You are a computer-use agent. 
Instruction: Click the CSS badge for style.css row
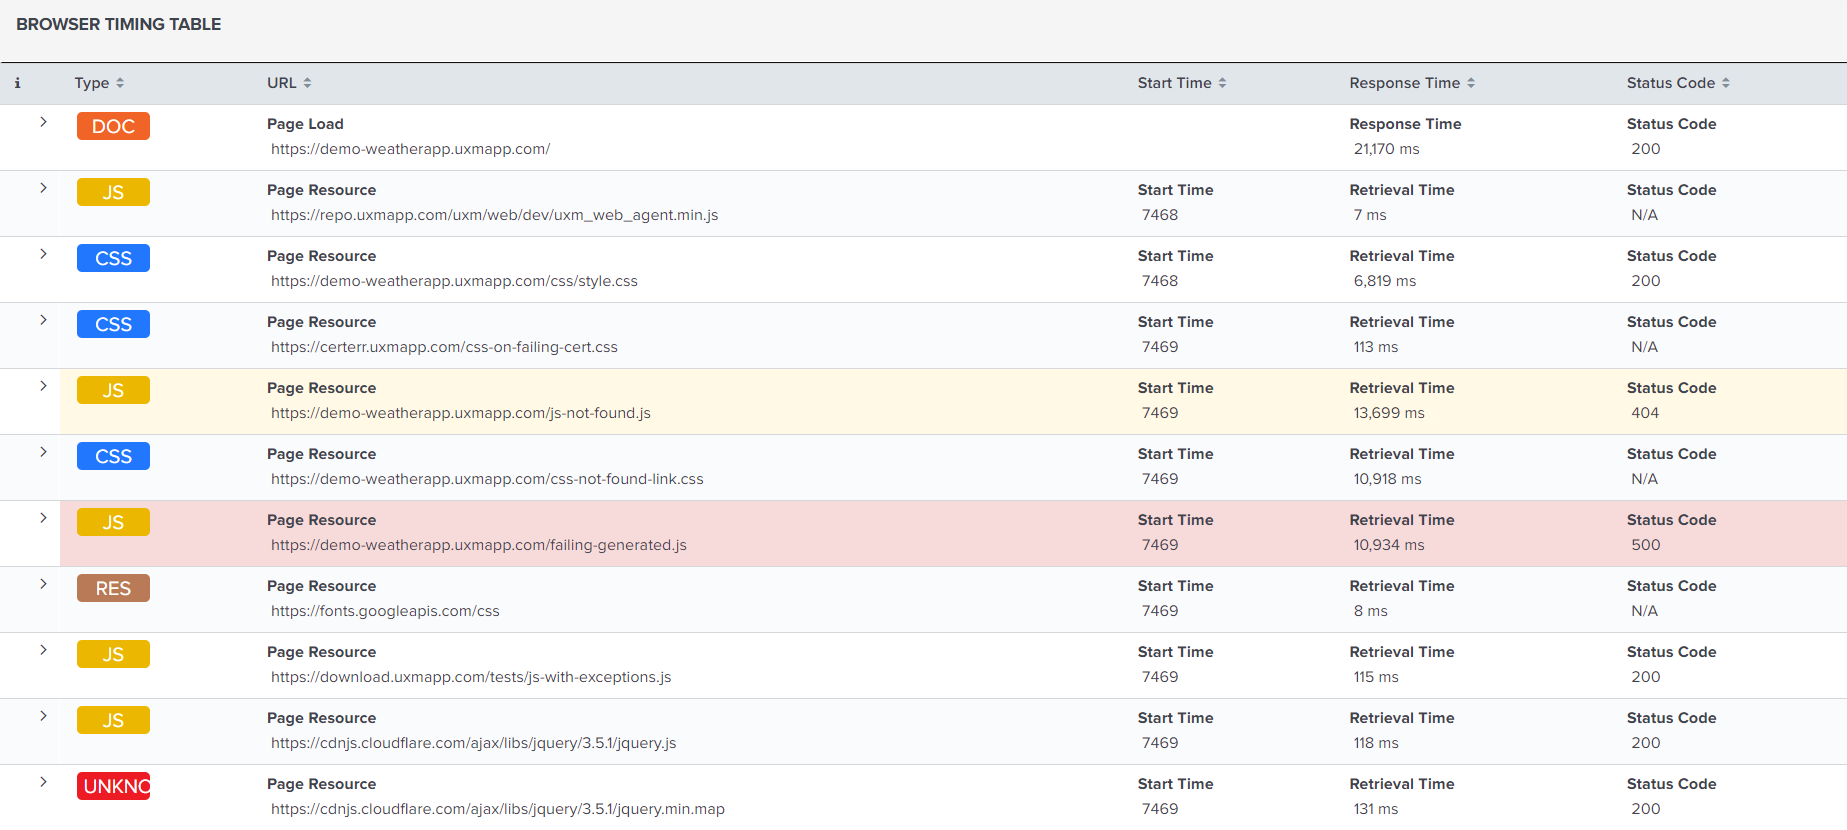(x=113, y=258)
